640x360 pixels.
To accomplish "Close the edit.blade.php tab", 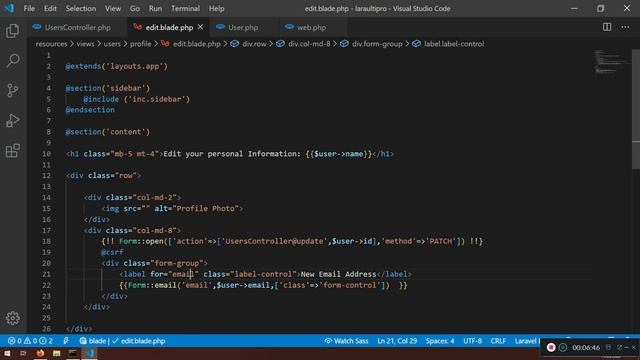I will tap(200, 27).
